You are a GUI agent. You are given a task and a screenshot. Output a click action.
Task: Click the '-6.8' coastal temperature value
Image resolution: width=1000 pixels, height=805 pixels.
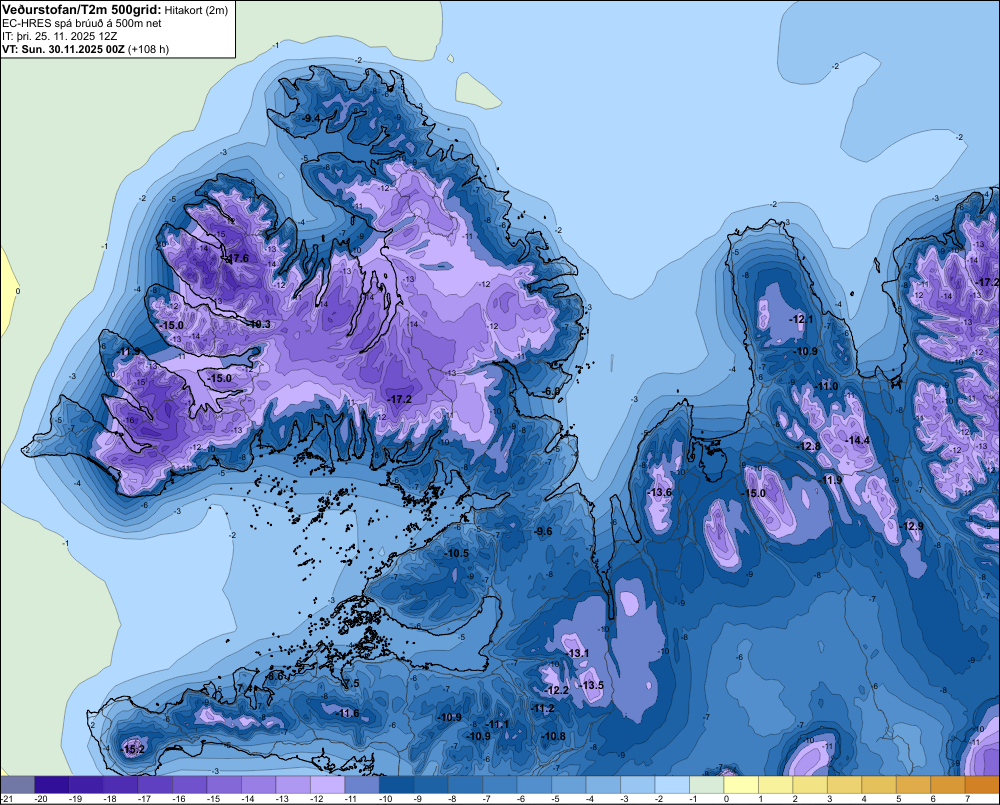tap(552, 392)
